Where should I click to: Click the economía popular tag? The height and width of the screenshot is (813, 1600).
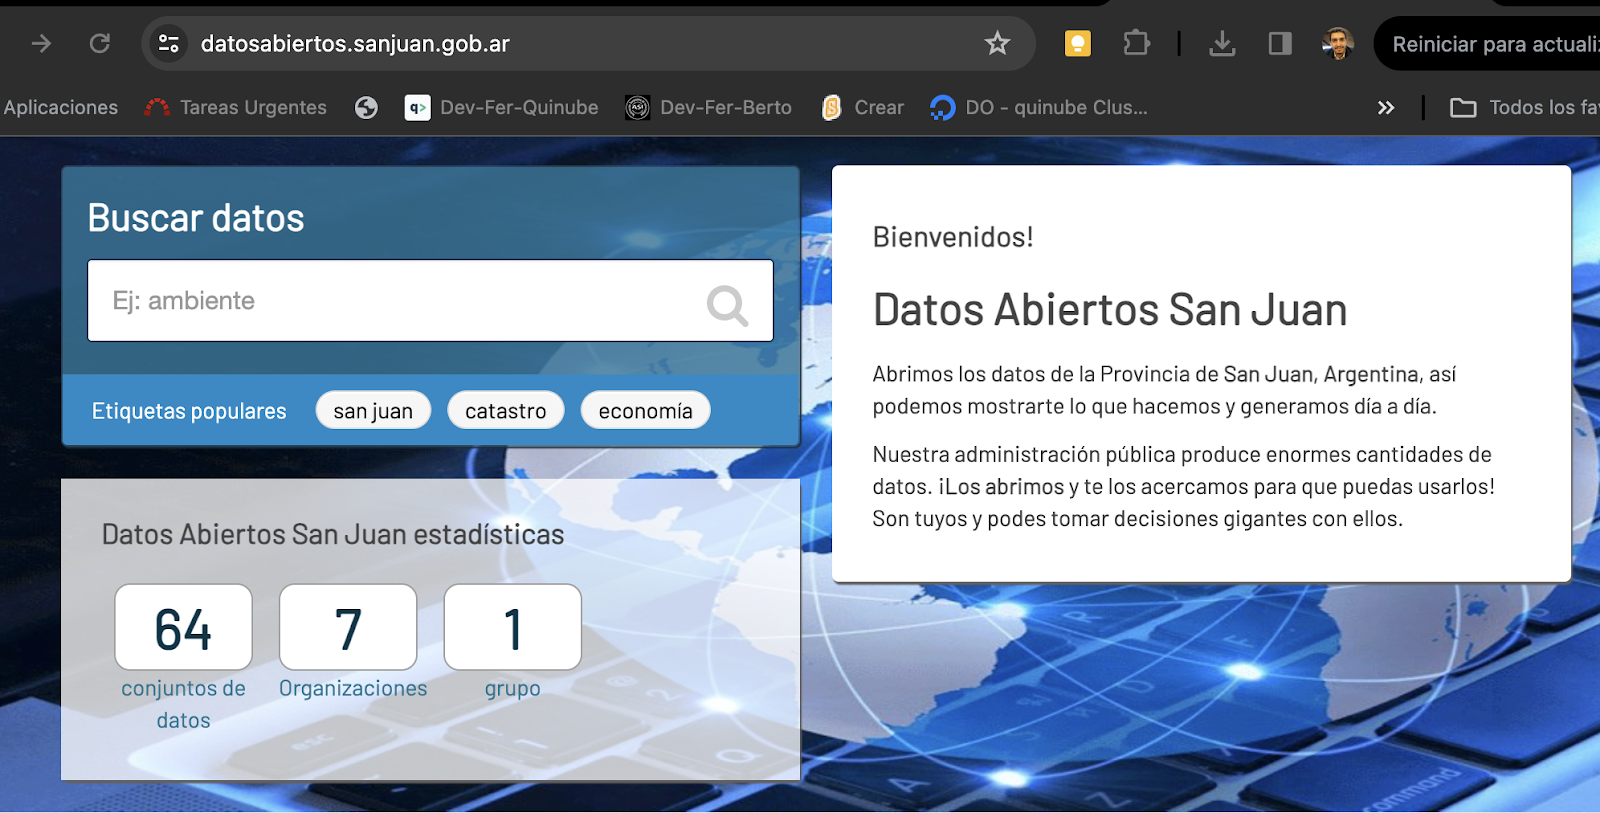coord(645,411)
